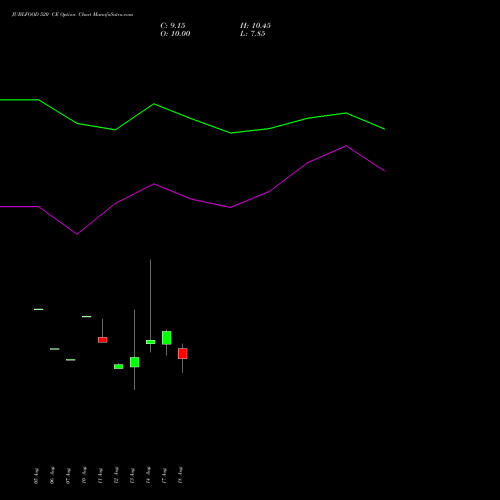
Task: Click the peak of the purple line
Action: (346, 146)
